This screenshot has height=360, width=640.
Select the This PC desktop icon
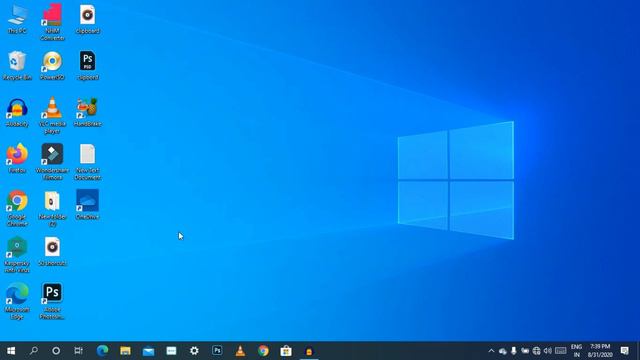(17, 19)
